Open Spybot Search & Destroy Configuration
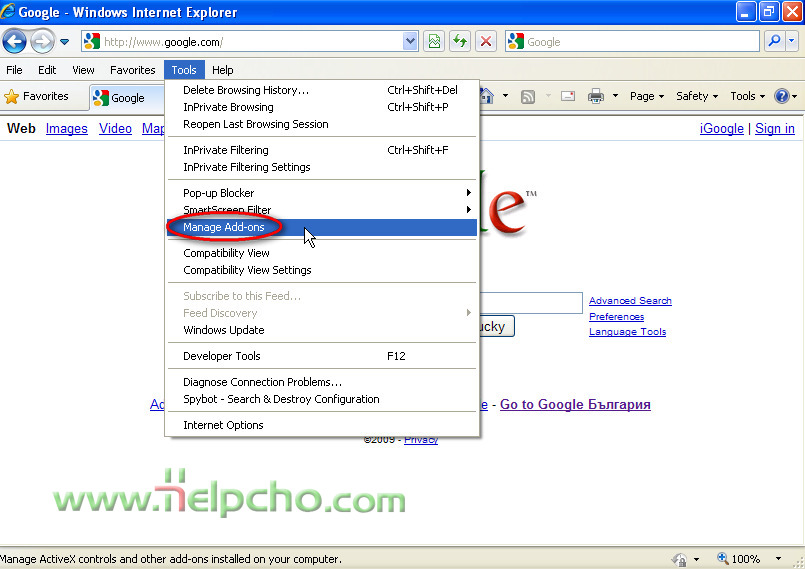The image size is (805, 569). (x=322, y=399)
